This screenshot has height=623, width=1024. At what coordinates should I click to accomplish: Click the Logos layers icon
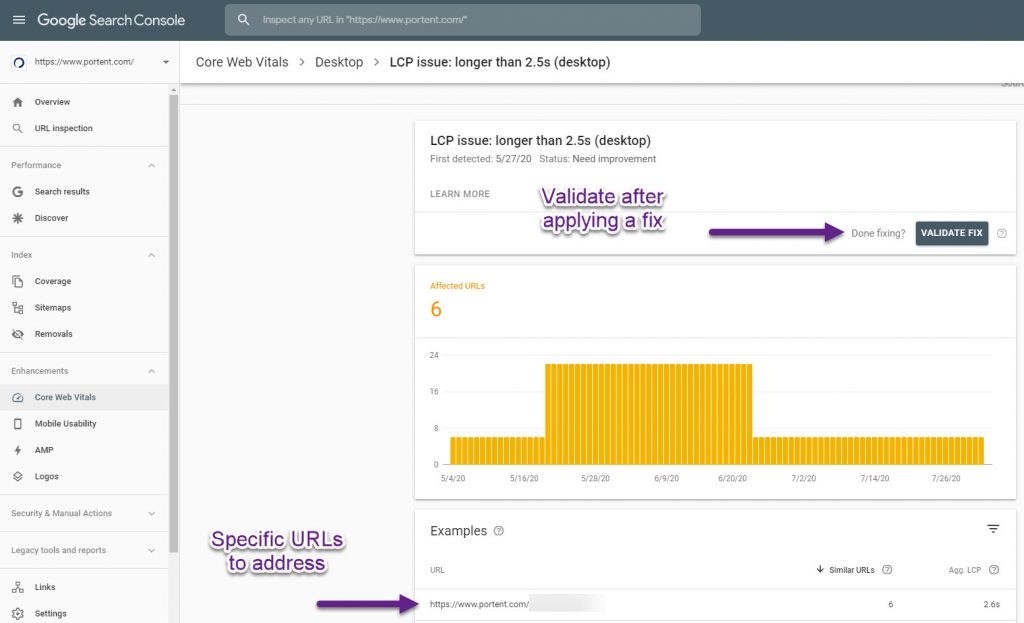(18, 477)
